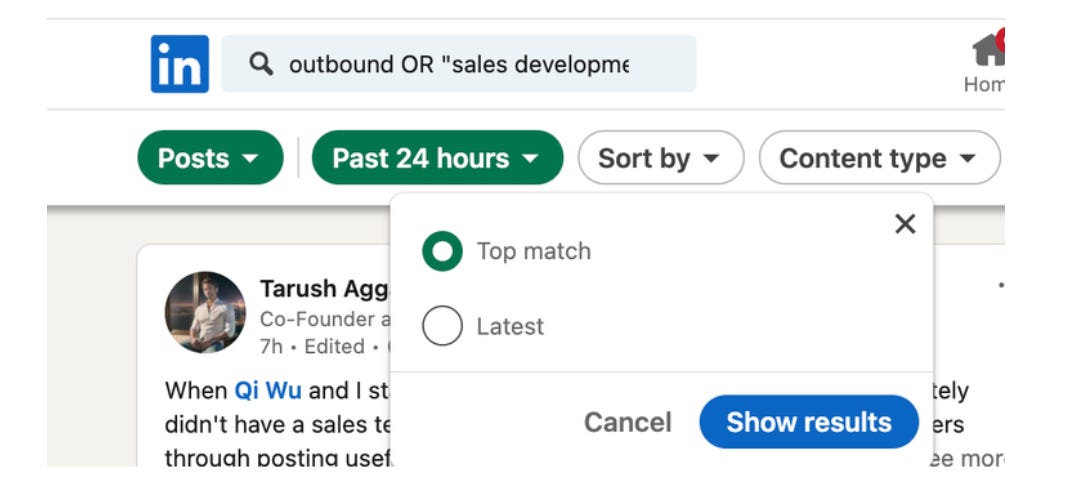Cancel the sort selection
The height and width of the screenshot is (500, 1070).
[x=628, y=422]
